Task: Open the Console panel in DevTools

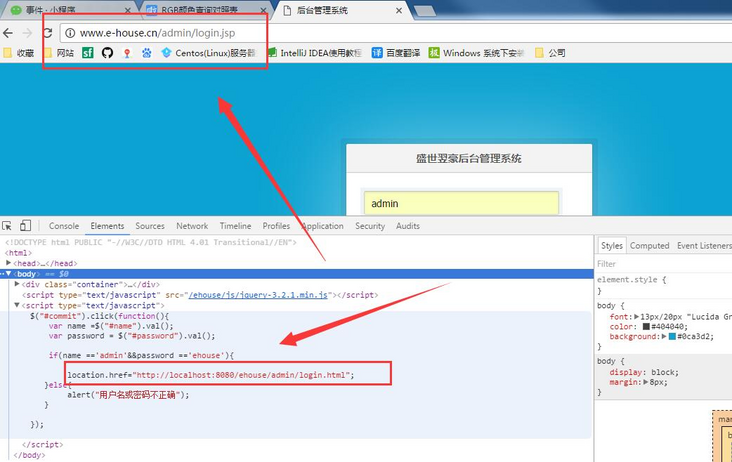Action: (x=64, y=226)
